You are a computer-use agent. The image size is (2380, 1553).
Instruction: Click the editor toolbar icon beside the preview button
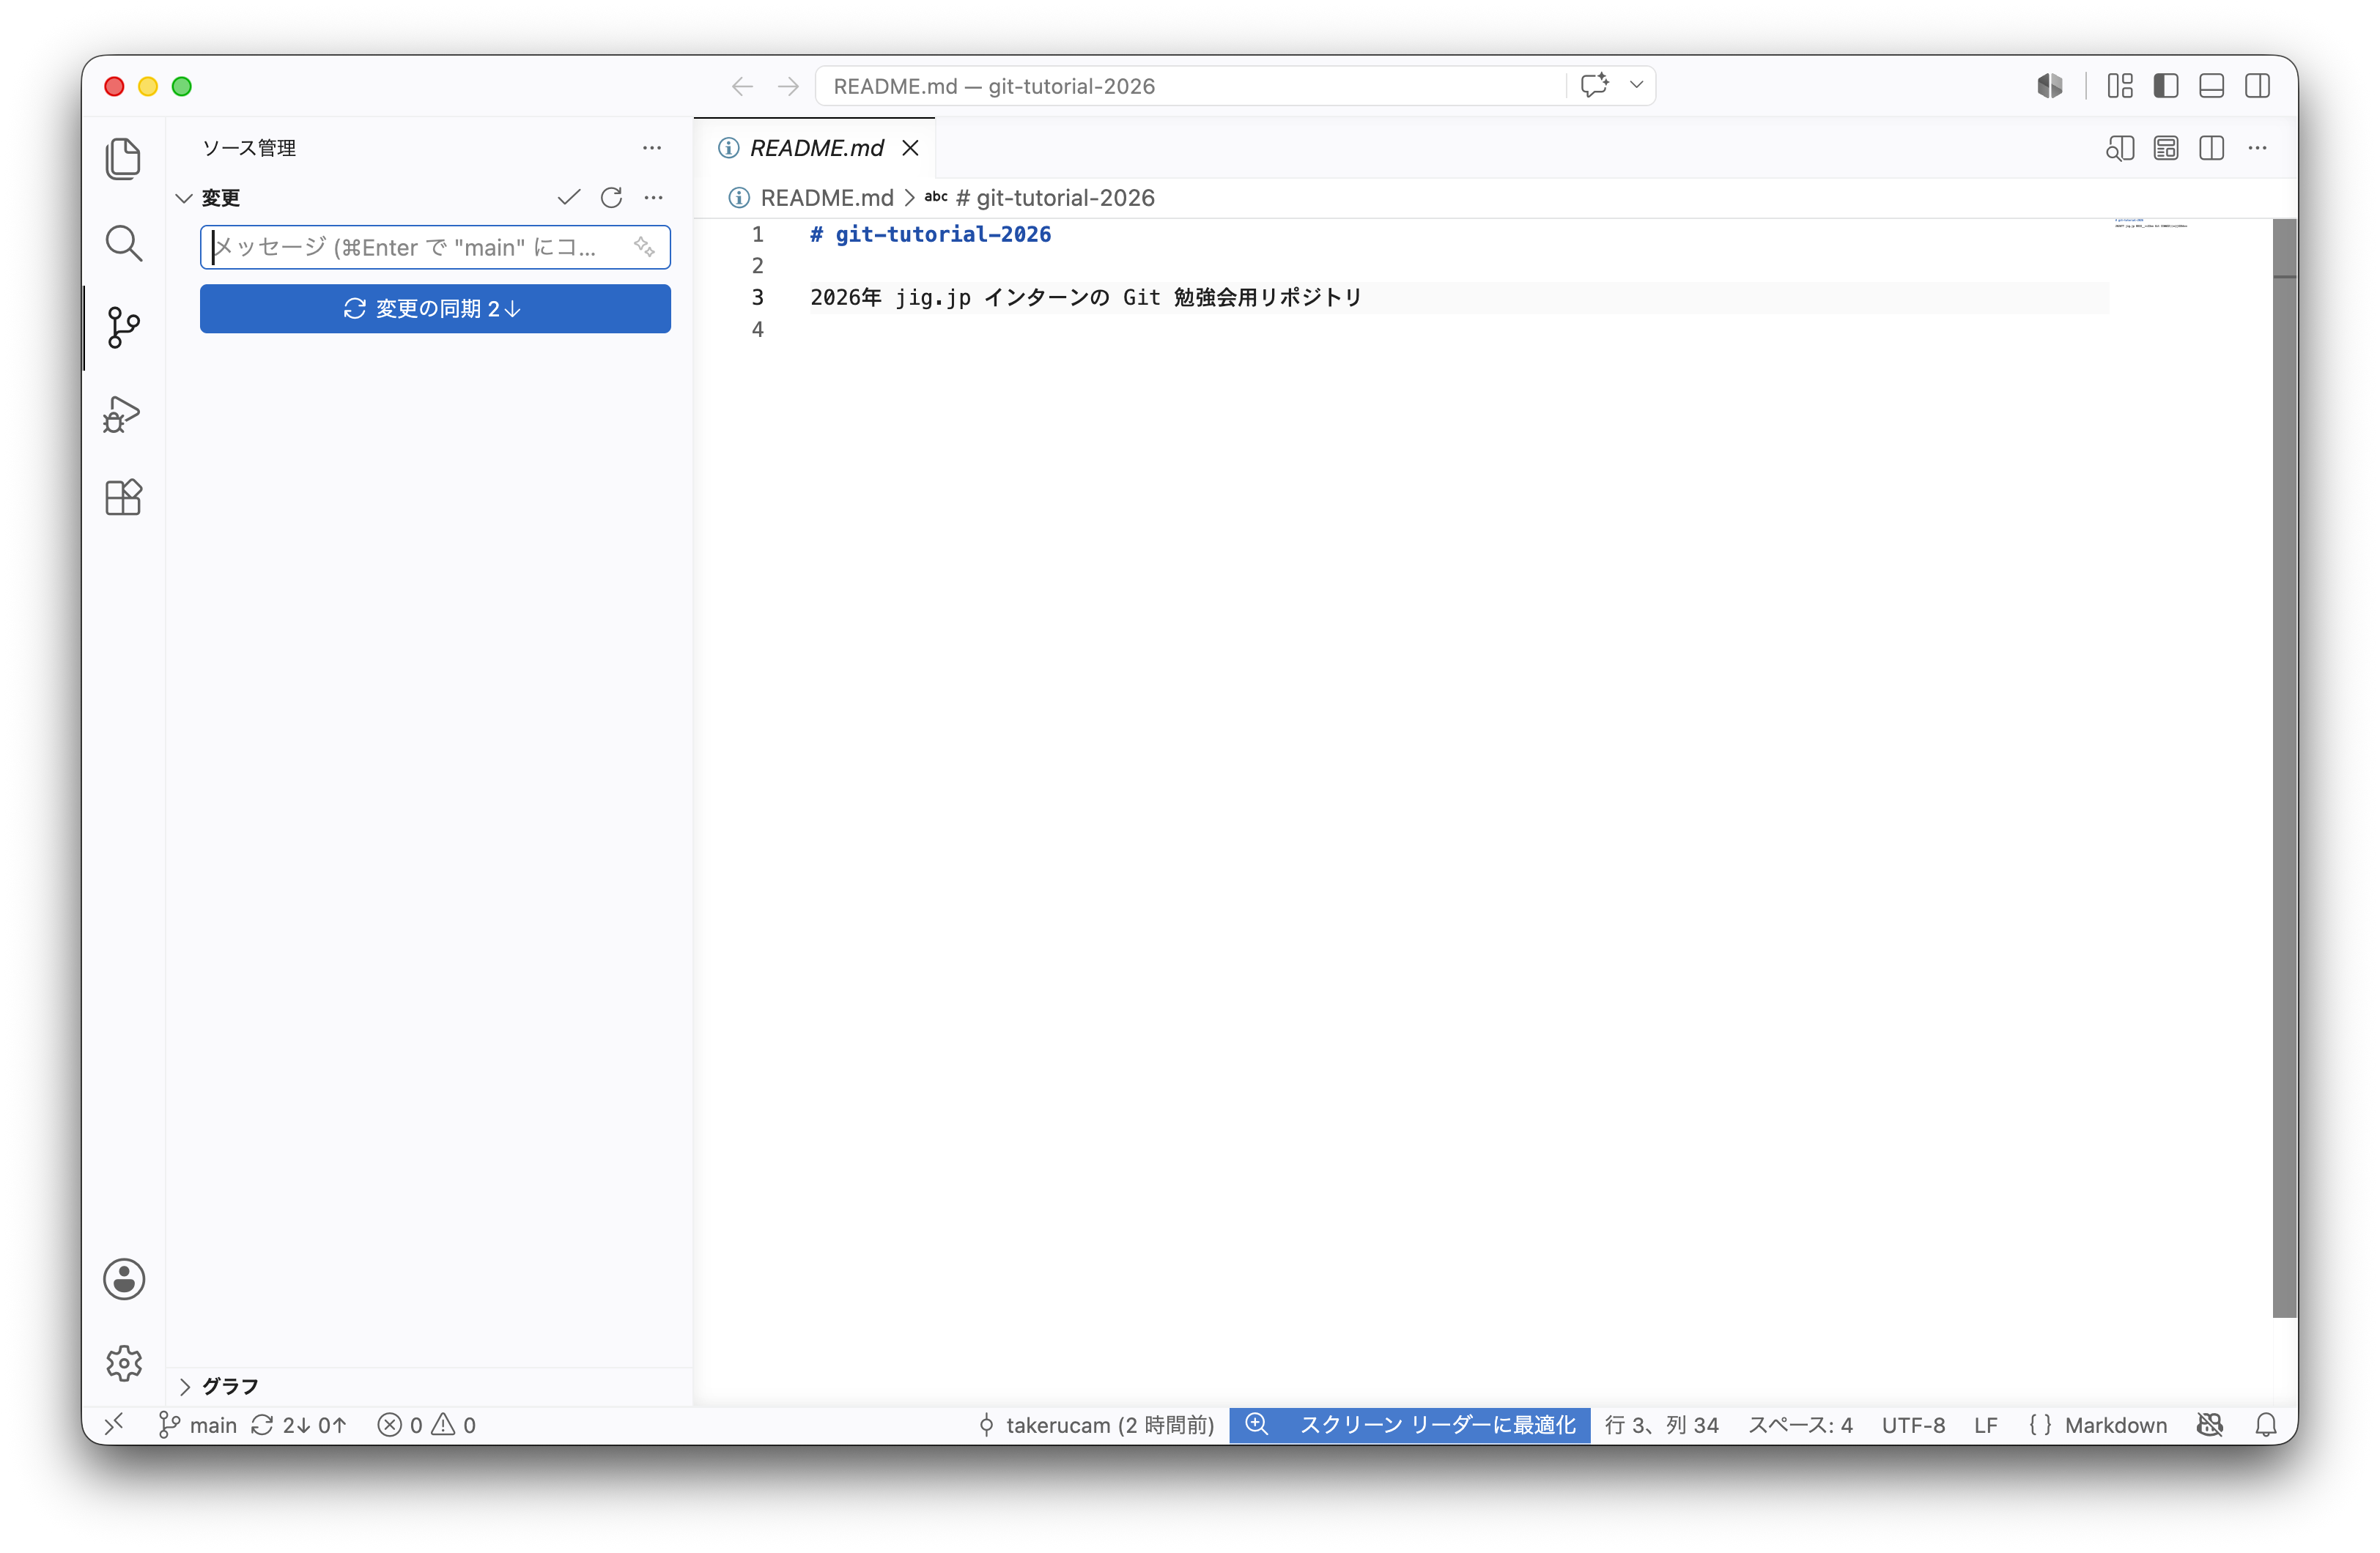[2166, 148]
